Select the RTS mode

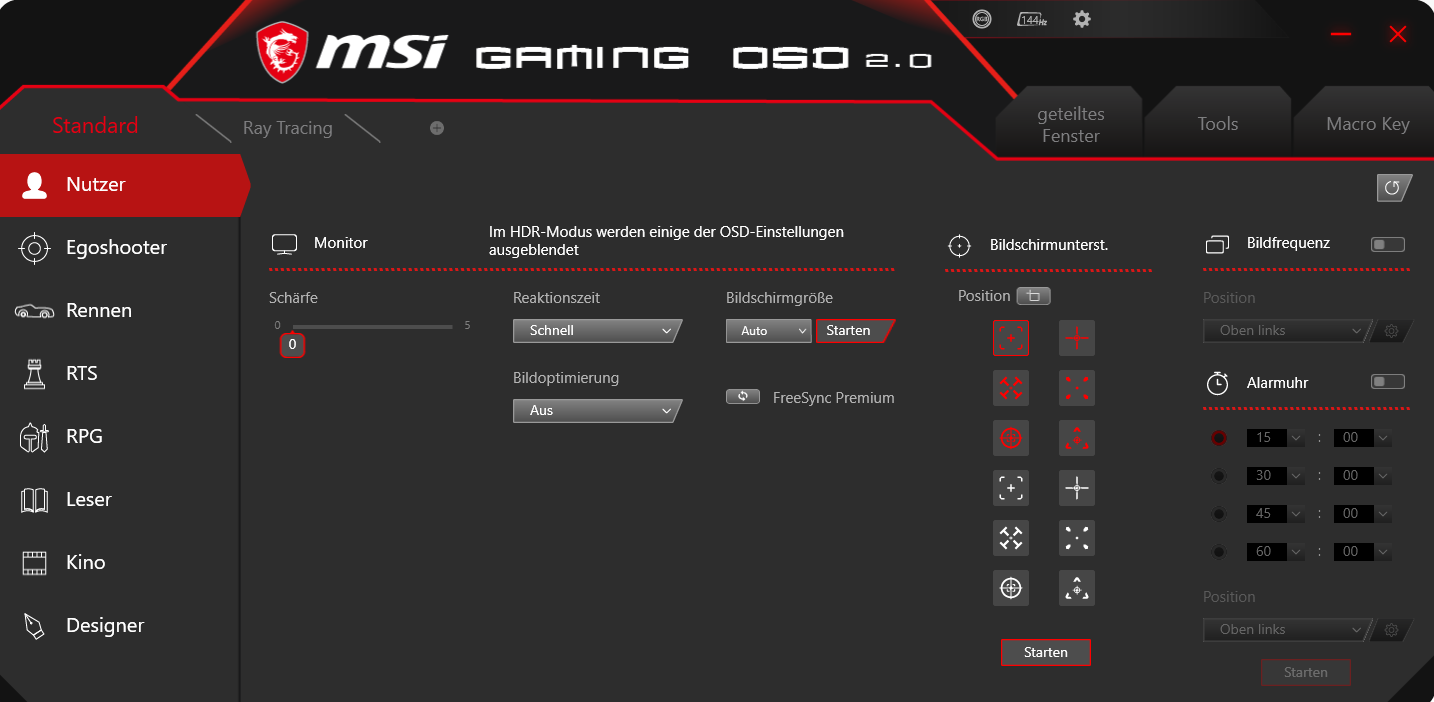119,374
